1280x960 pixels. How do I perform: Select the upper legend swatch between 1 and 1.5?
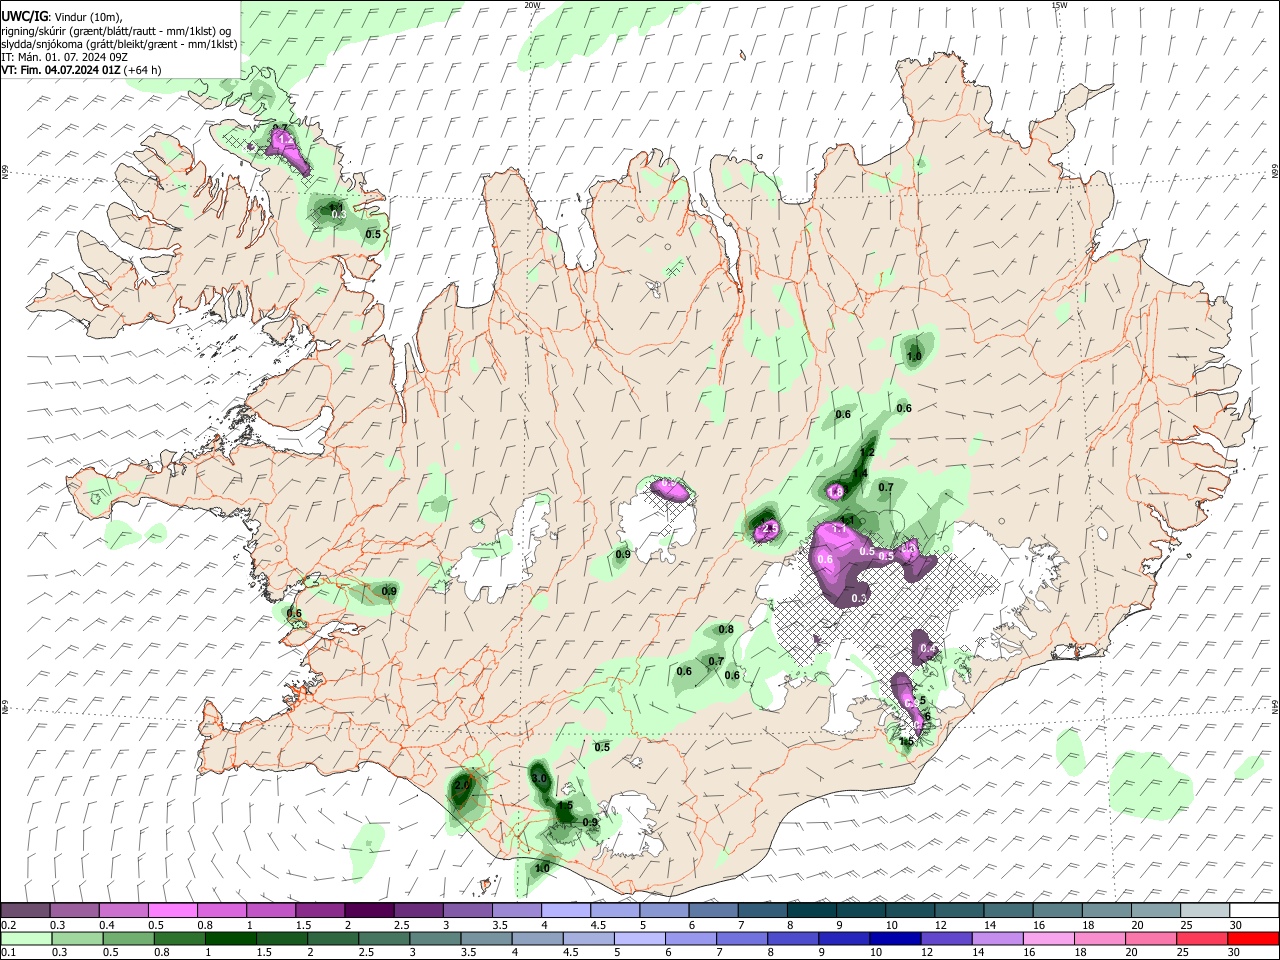(x=270, y=911)
